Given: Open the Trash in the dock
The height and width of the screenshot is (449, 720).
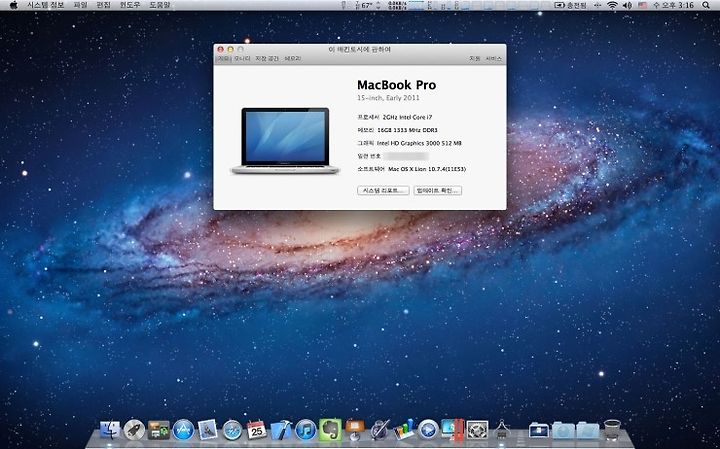Looking at the screenshot, I should click(x=612, y=430).
